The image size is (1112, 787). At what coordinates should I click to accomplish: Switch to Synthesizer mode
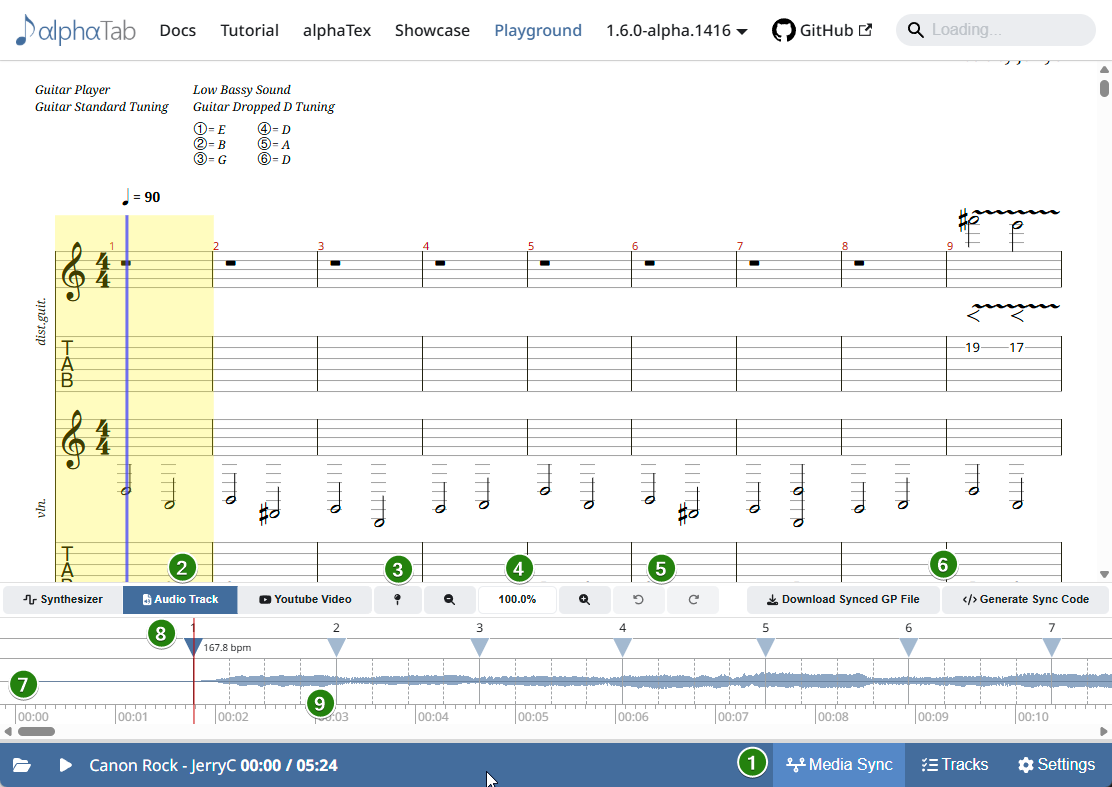tap(63, 599)
